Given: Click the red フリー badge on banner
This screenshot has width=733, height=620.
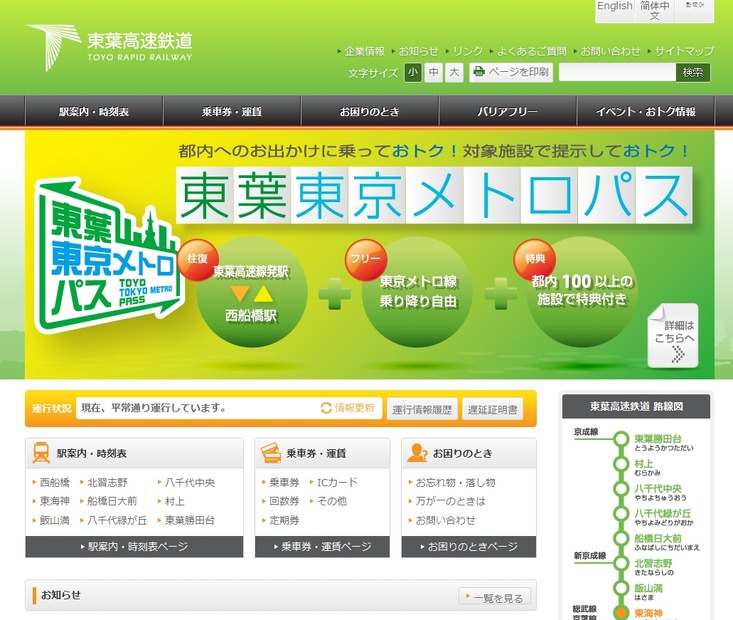Looking at the screenshot, I should coord(365,259).
